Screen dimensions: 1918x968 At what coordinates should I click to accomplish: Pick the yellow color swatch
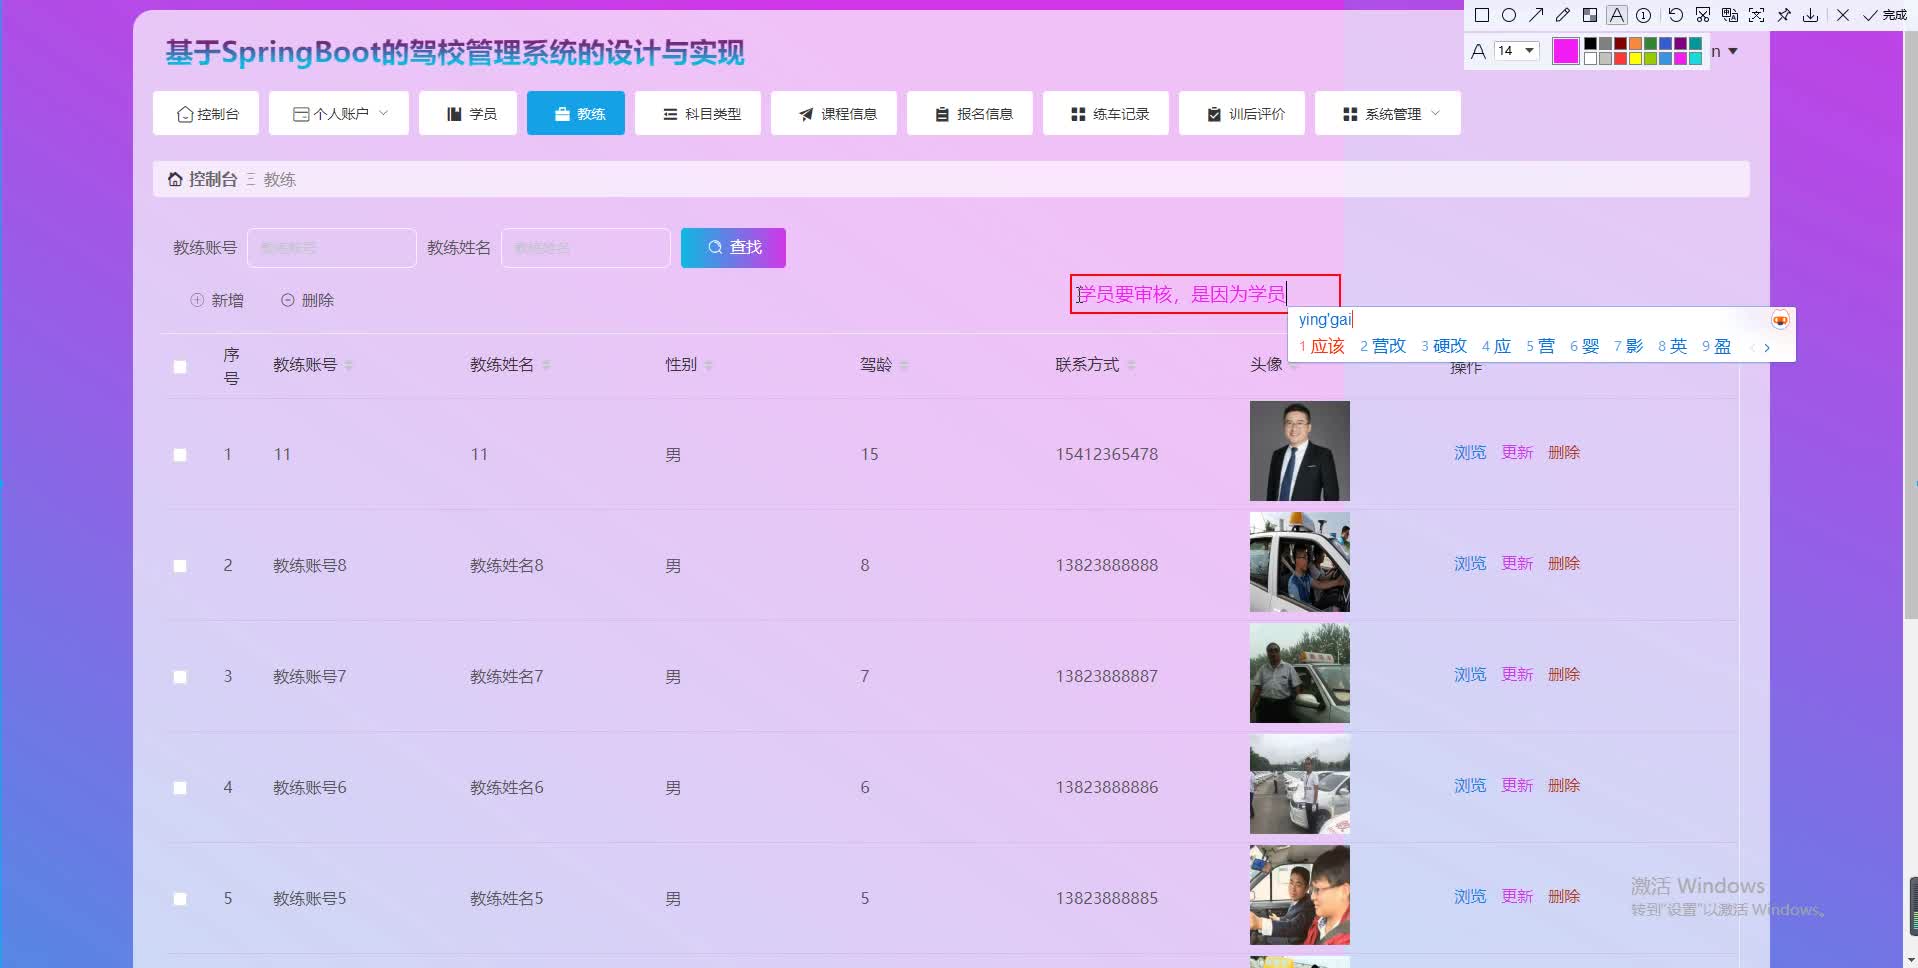point(1636,58)
